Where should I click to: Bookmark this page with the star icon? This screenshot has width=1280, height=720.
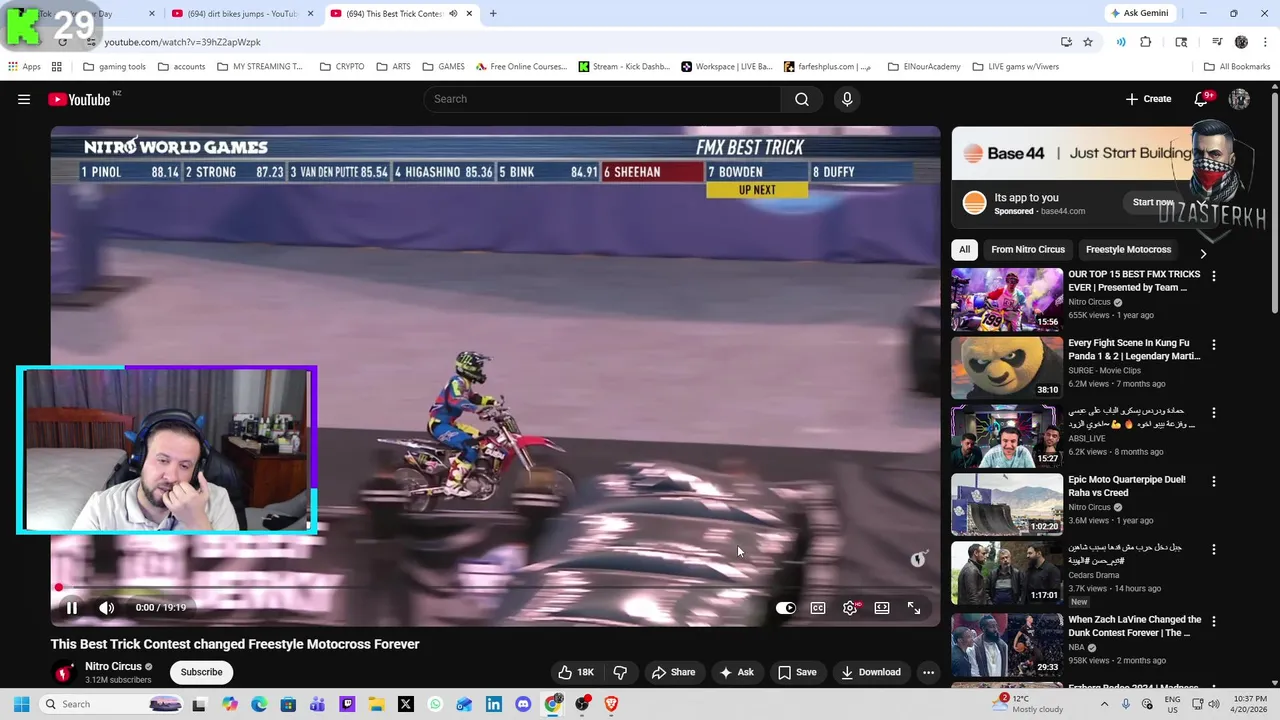tap(1088, 42)
